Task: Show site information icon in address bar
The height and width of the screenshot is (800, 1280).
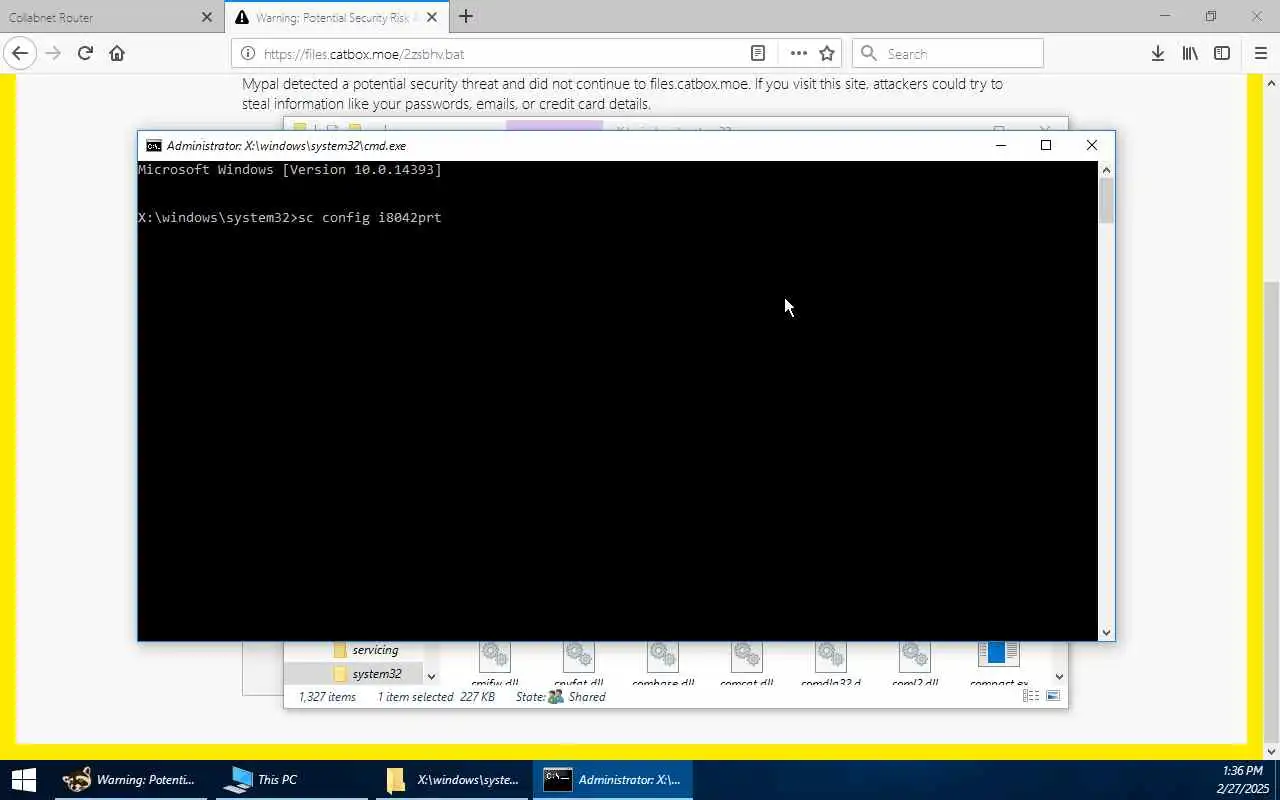Action: pos(247,54)
